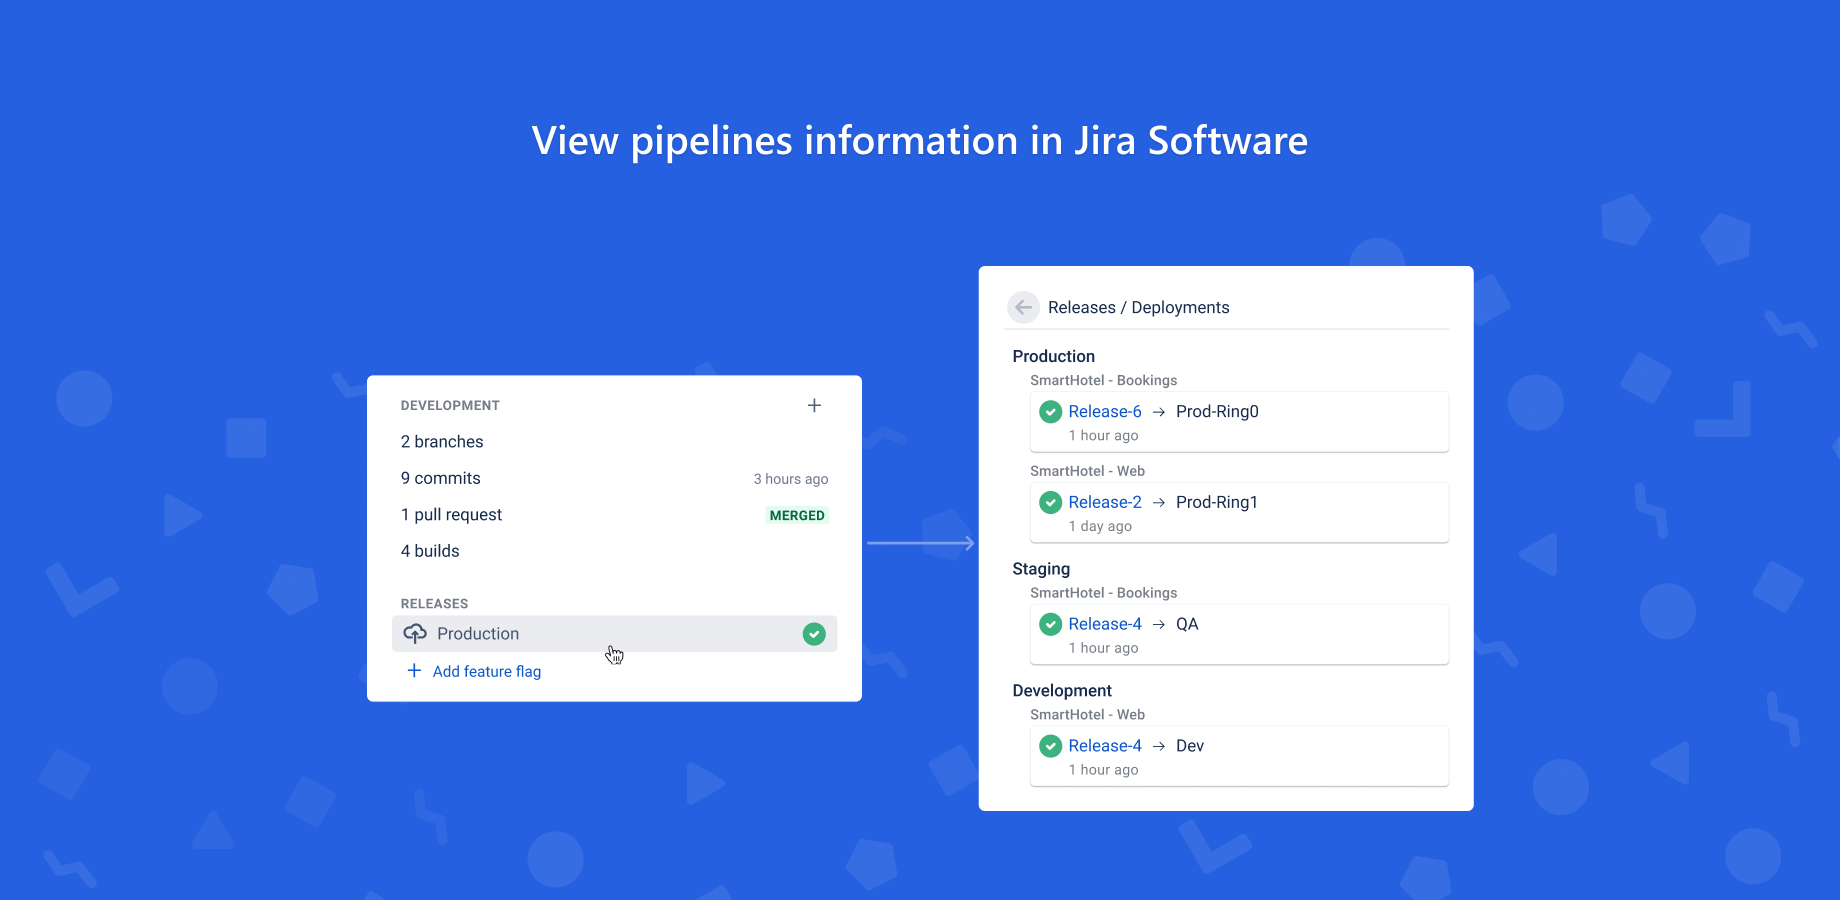This screenshot has width=1840, height=900.
Task: Open Release-4 link in Staging
Action: point(1105,624)
